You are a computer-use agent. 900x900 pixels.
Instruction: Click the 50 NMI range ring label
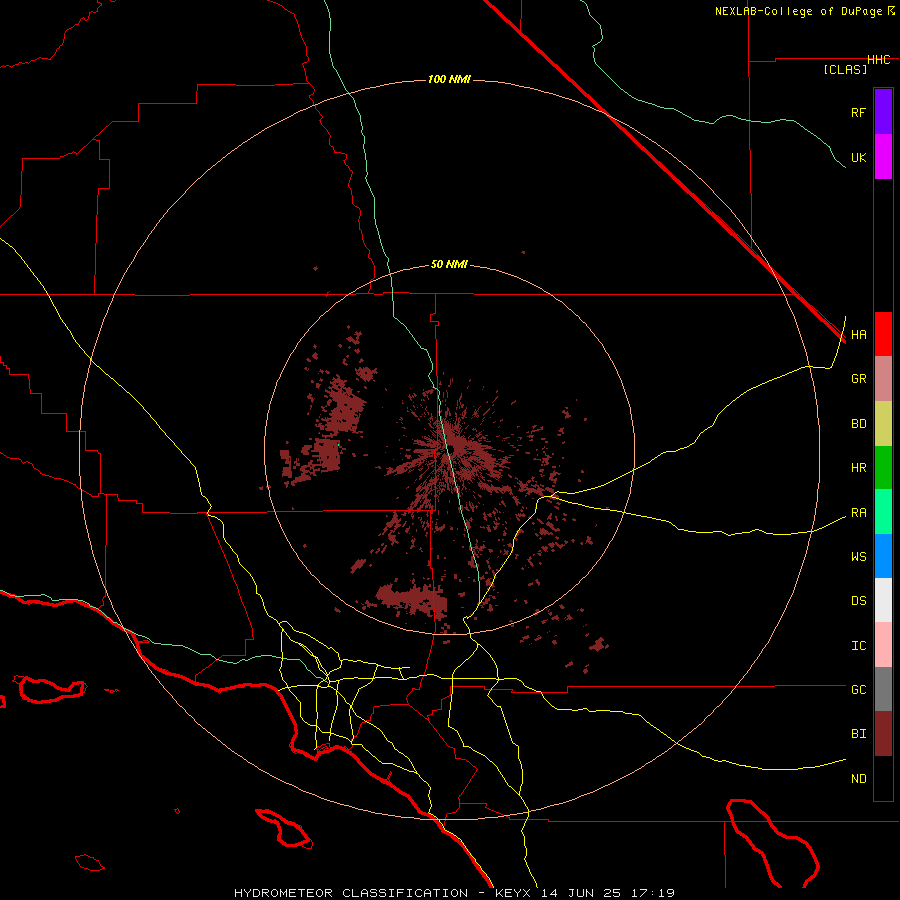pyautogui.click(x=449, y=265)
